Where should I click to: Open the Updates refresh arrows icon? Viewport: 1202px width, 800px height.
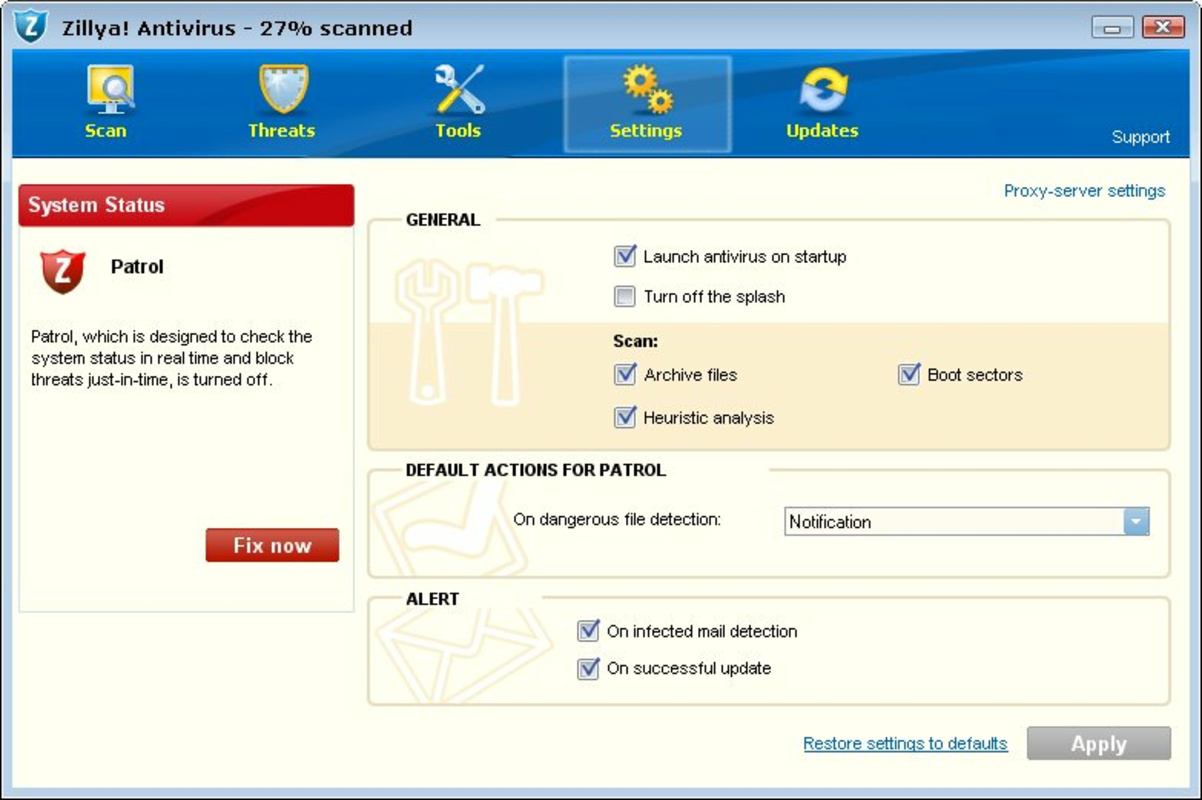point(823,91)
